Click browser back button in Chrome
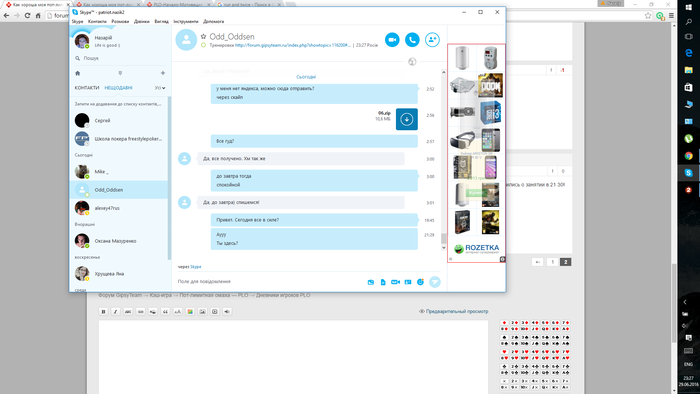The width and height of the screenshot is (700, 394). coord(6,16)
